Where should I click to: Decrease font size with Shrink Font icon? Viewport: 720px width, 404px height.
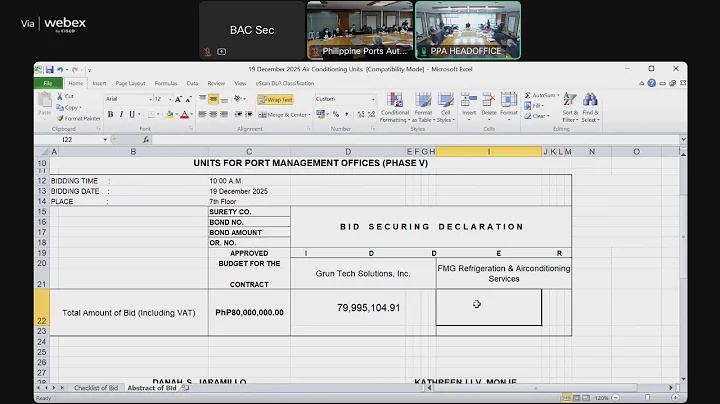click(x=188, y=99)
